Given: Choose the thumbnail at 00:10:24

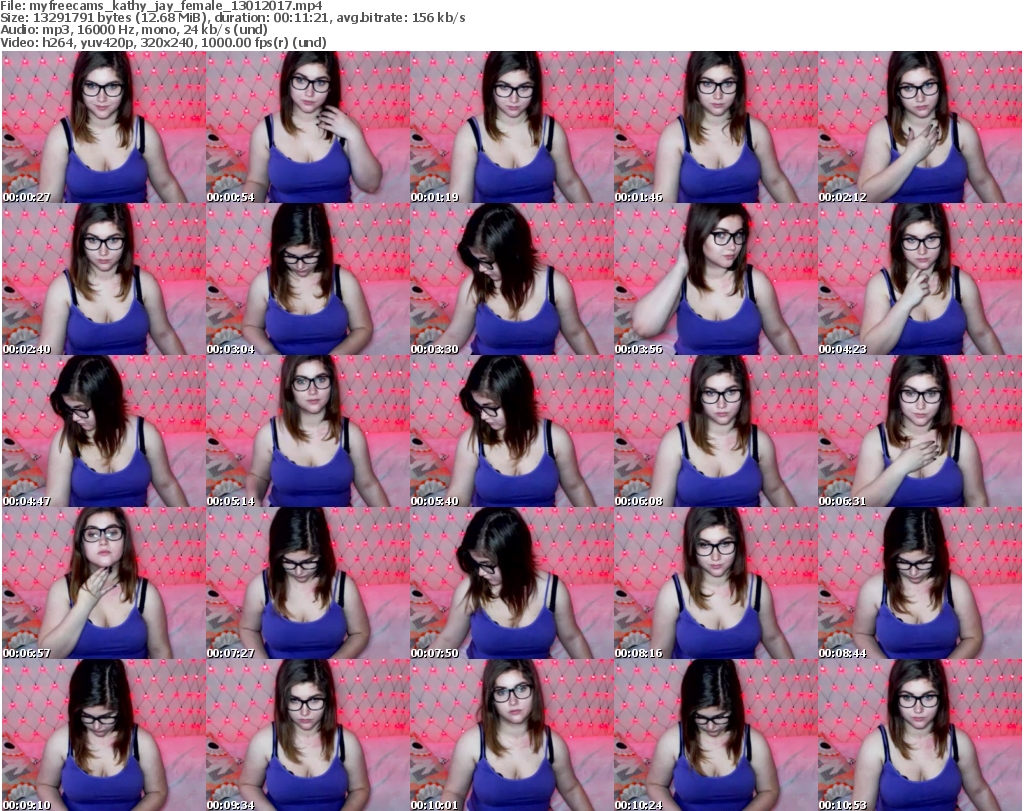Looking at the screenshot, I should point(716,735).
